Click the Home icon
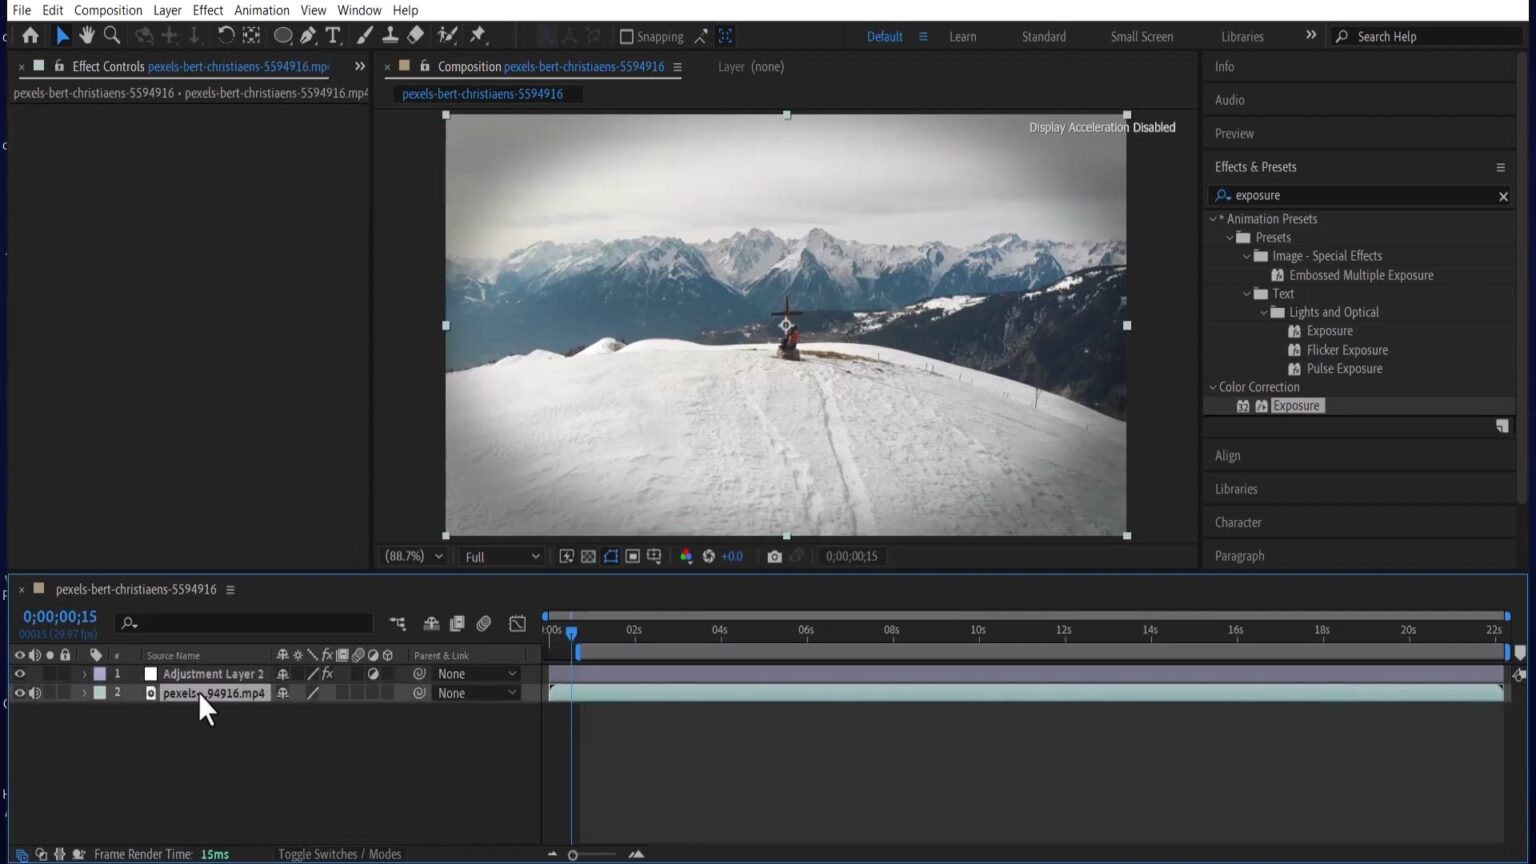The height and width of the screenshot is (864, 1536). pos(31,36)
